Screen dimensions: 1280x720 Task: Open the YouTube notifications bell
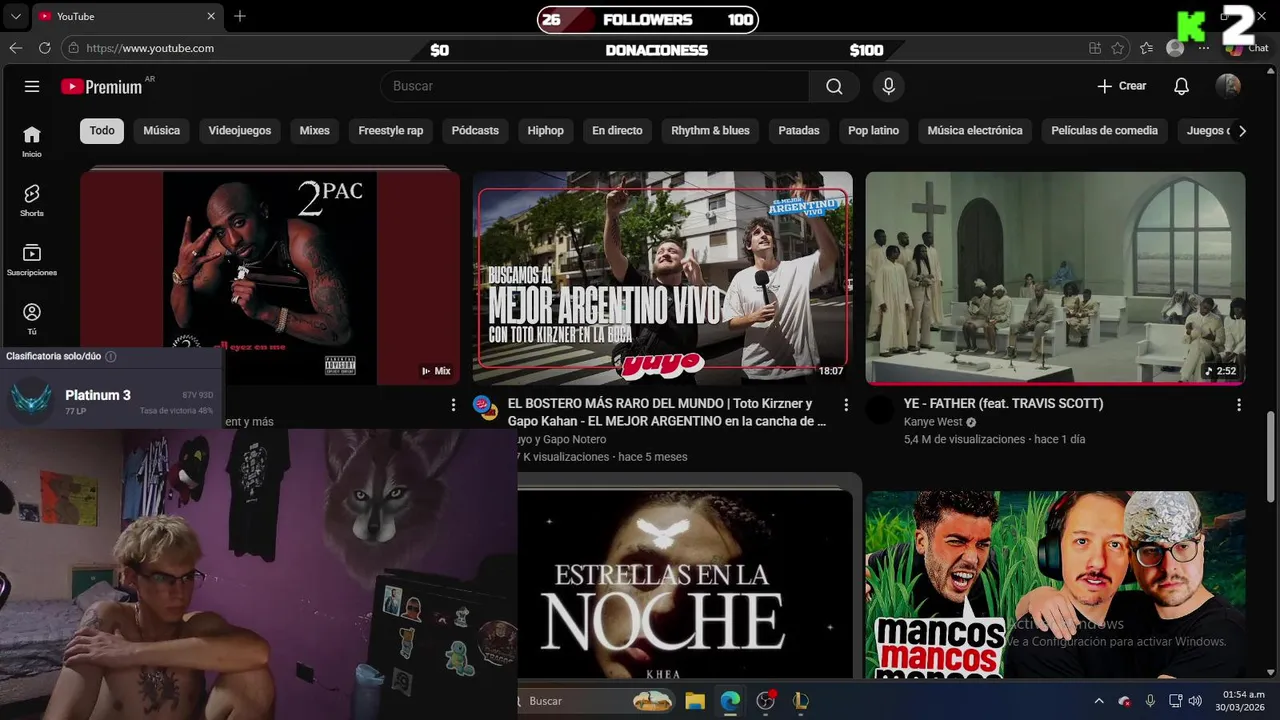tap(1181, 86)
